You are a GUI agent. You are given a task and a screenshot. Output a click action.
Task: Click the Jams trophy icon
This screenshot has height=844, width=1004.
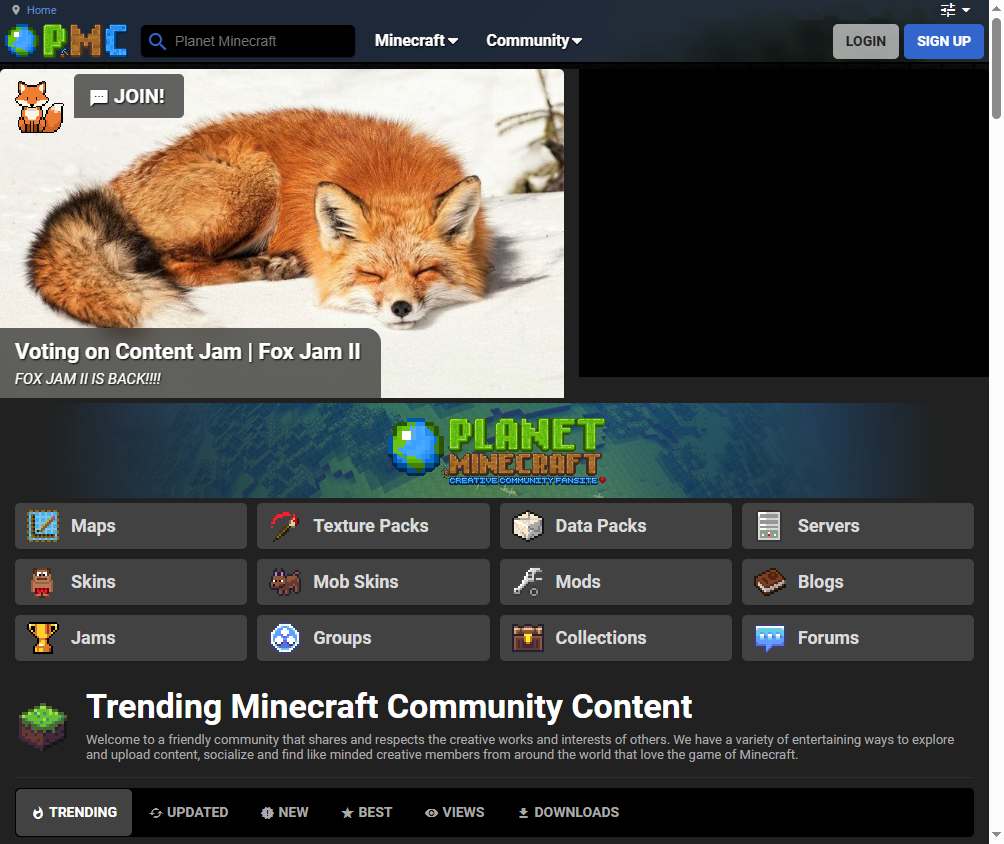point(43,638)
